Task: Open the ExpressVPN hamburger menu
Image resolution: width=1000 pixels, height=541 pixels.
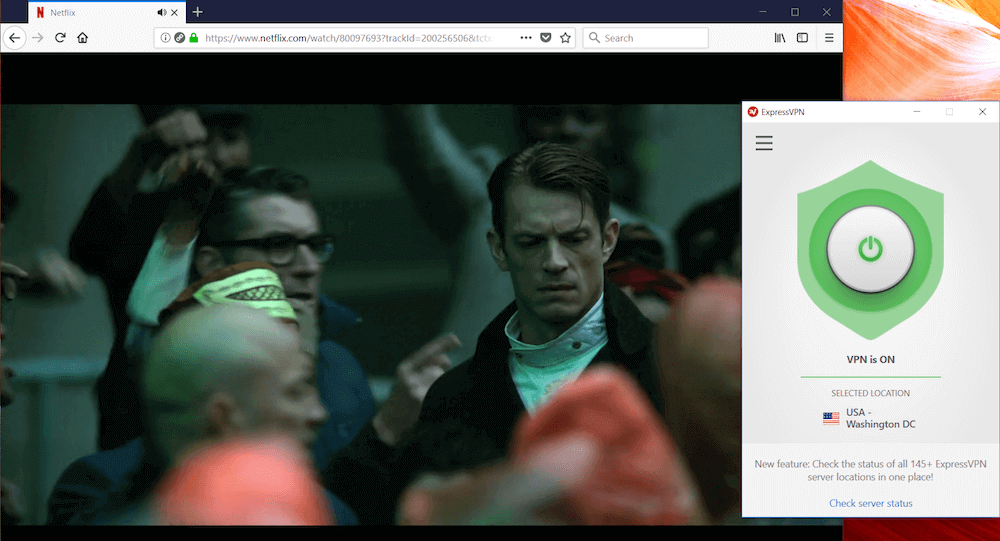Action: pos(764,143)
